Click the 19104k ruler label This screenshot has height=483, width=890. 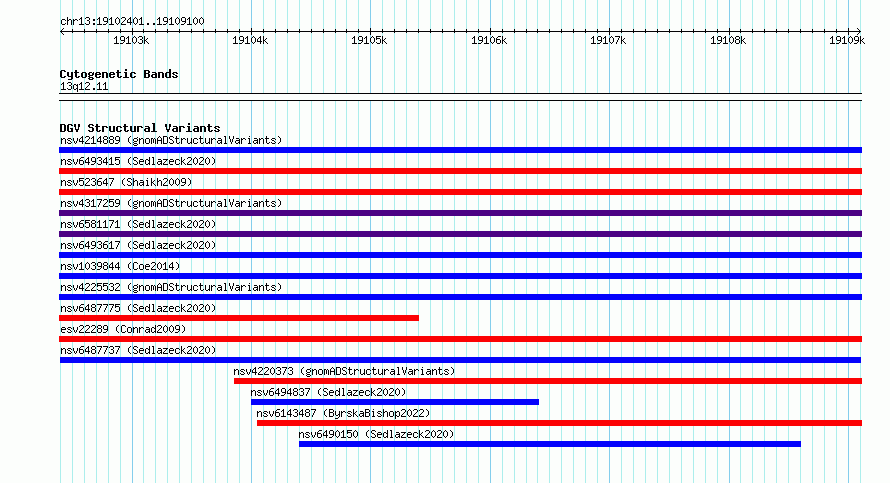point(250,40)
